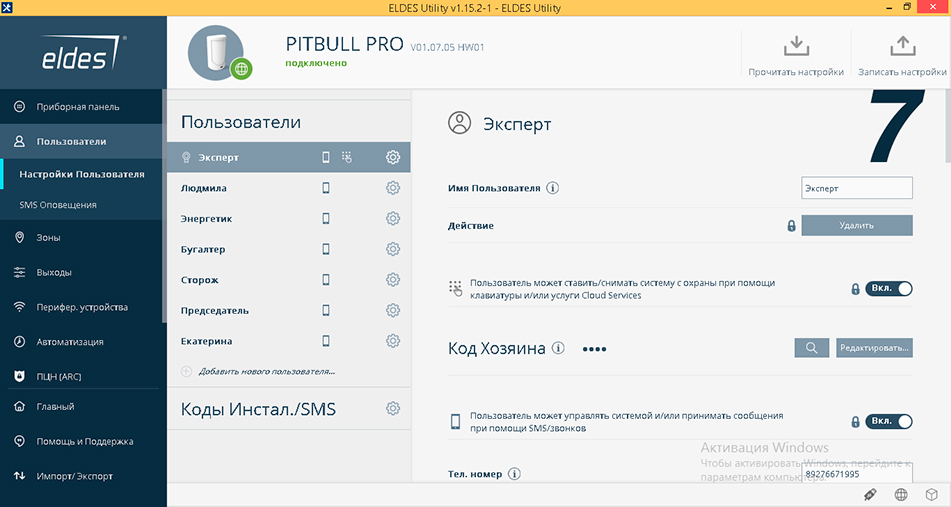Show info for Код Хозяина
The width and height of the screenshot is (951, 507).
(558, 348)
